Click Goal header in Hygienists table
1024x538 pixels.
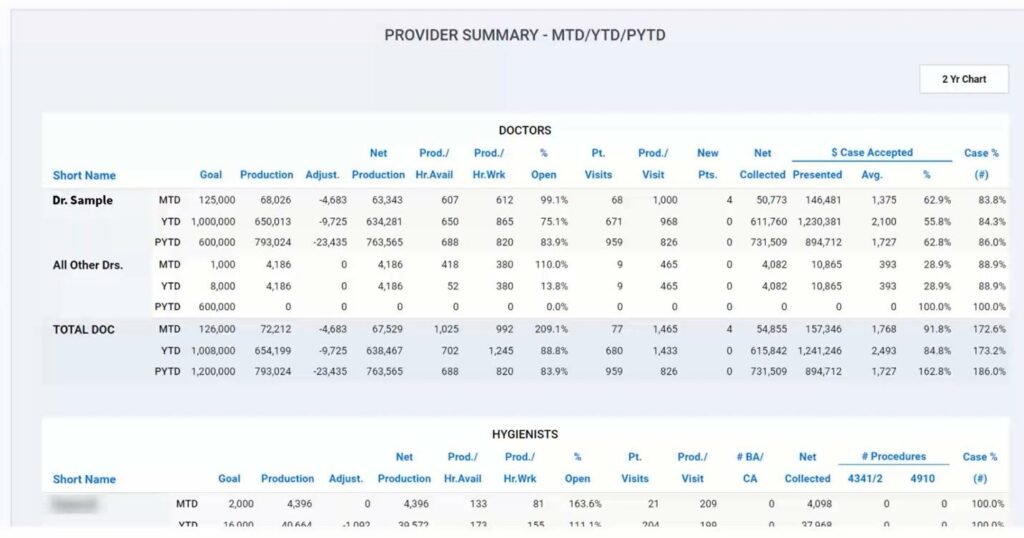pos(229,479)
